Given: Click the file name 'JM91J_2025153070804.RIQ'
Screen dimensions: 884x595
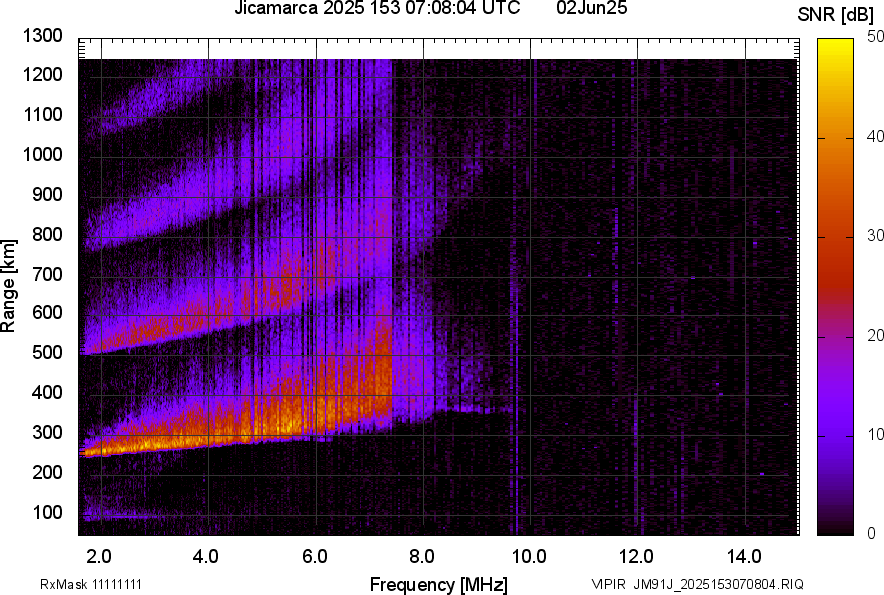Looking at the screenshot, I should tap(718, 584).
